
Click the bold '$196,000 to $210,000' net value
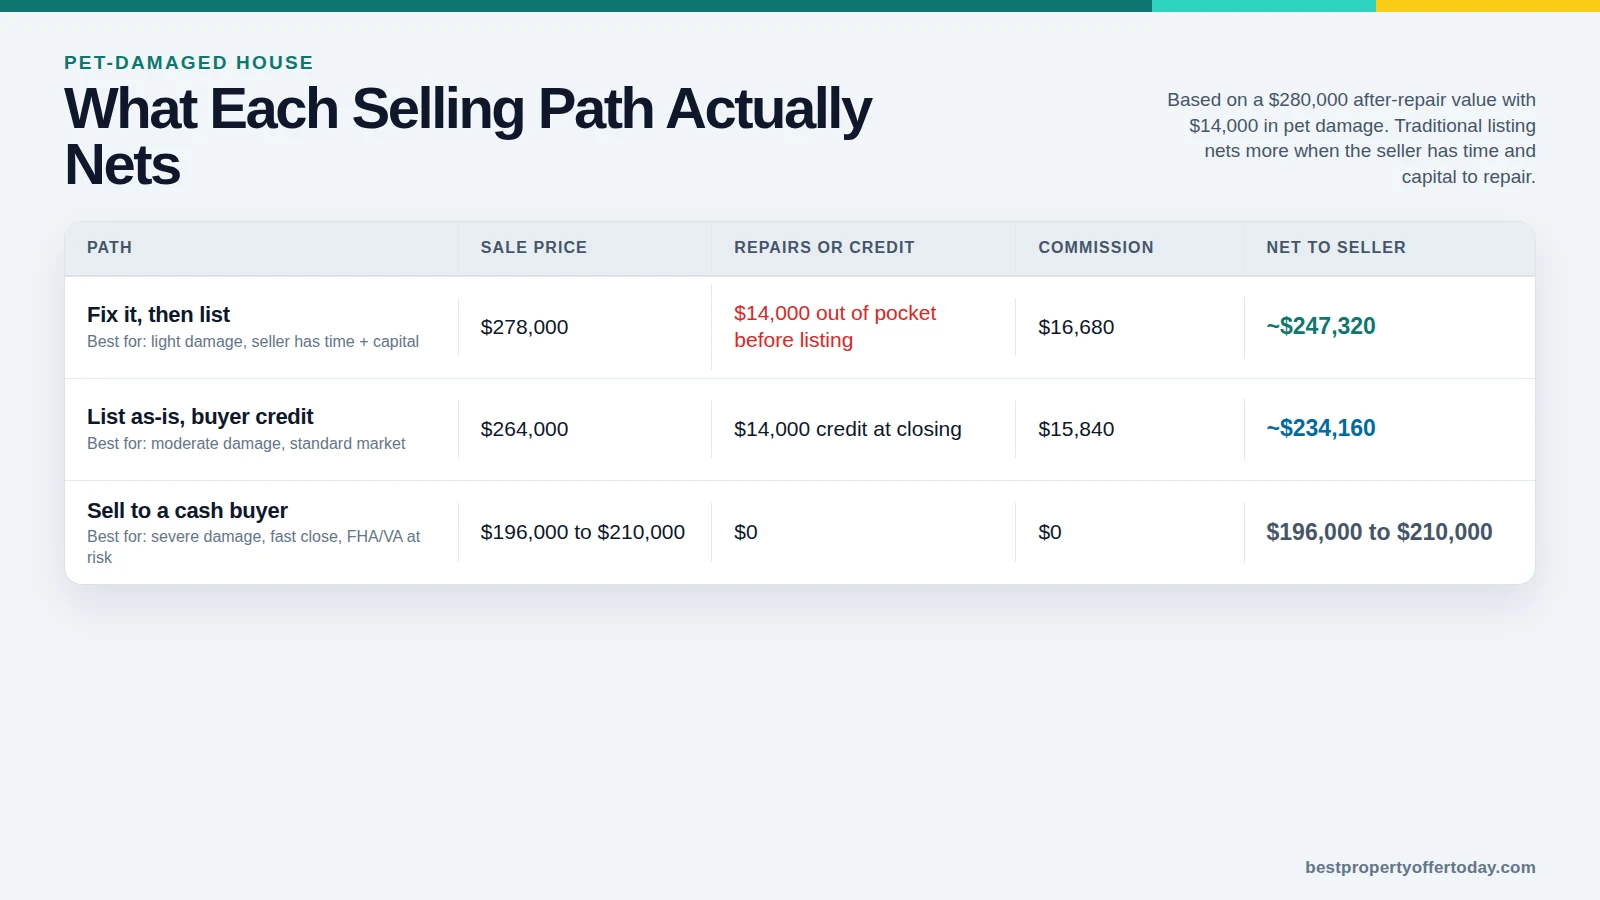[x=1379, y=532]
